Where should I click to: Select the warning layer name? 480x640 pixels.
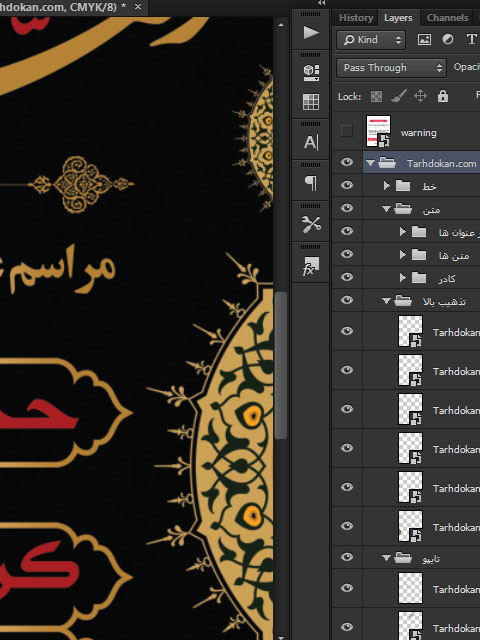coord(418,133)
